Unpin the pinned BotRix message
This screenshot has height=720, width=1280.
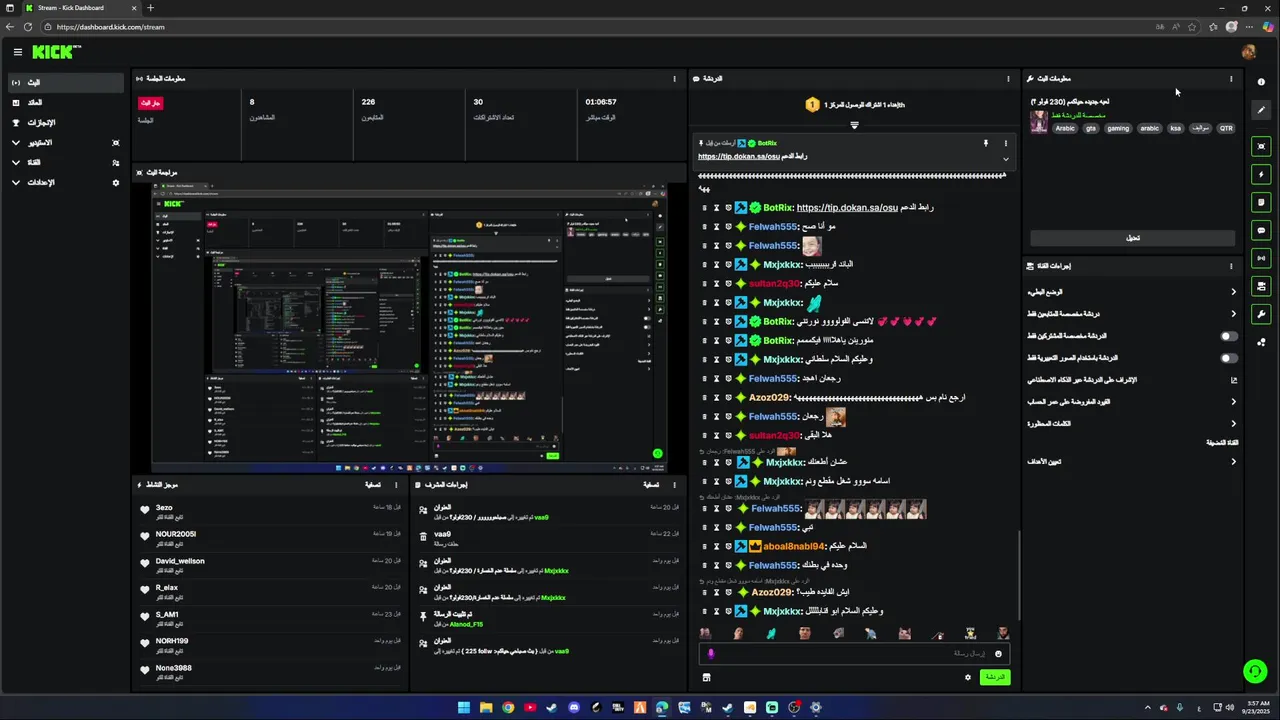986,144
